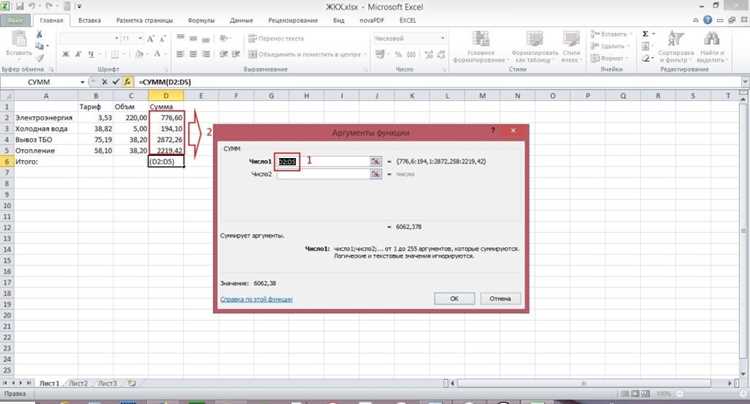Toggle align text right
The image size is (750, 404).
point(206,54)
